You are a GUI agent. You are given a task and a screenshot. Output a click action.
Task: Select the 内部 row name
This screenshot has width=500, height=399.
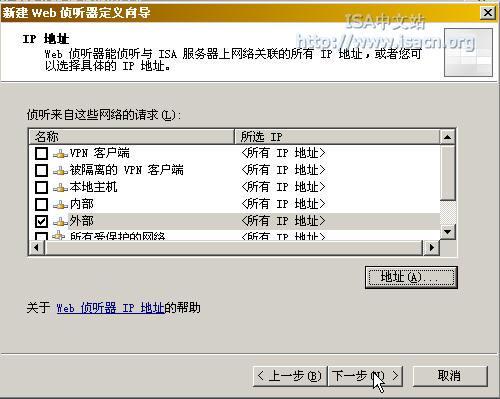[x=82, y=204]
